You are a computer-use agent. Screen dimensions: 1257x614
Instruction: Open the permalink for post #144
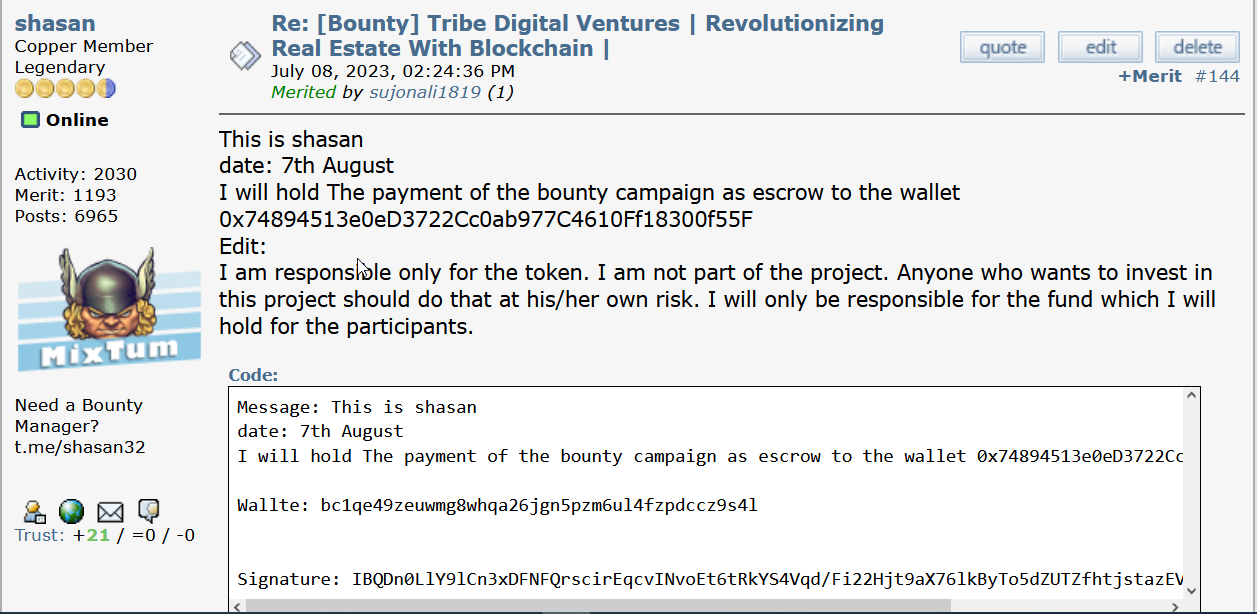coord(1217,76)
